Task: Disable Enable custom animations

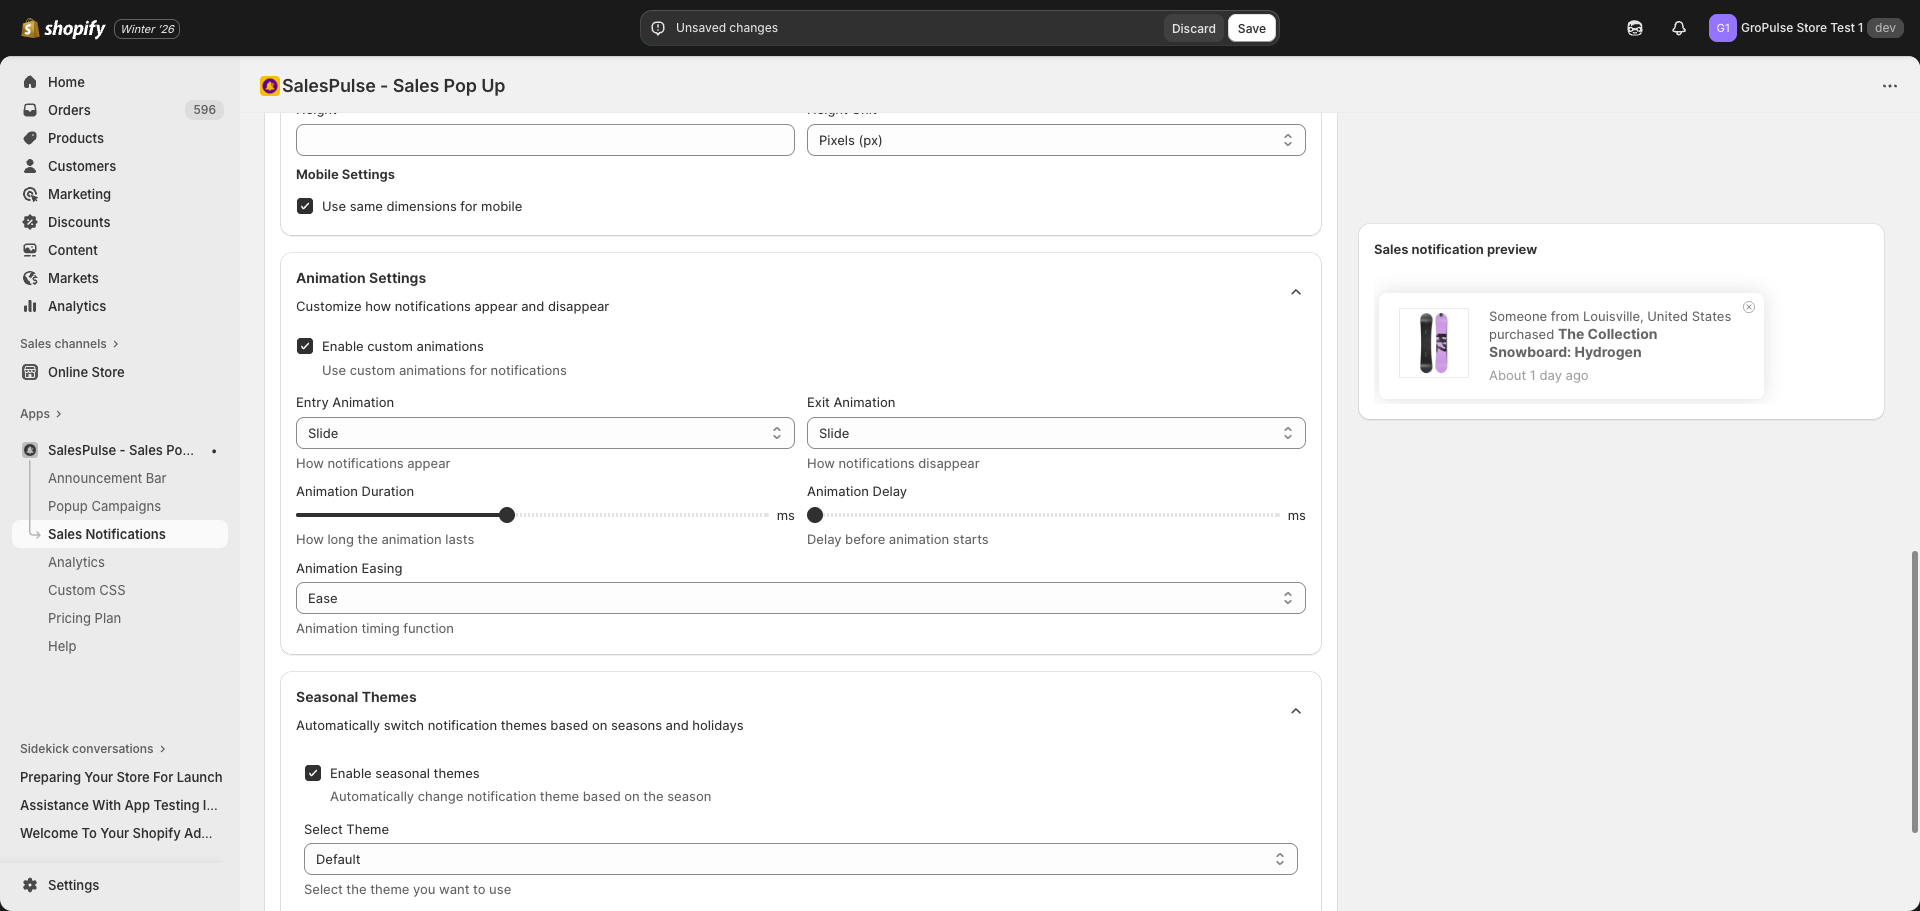Action: (x=304, y=346)
